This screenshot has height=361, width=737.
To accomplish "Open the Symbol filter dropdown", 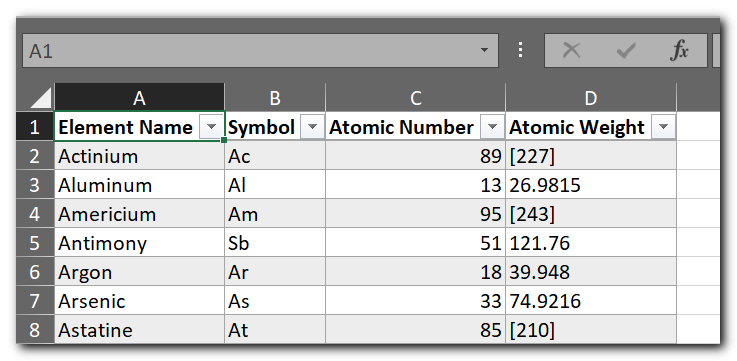I will 313,127.
